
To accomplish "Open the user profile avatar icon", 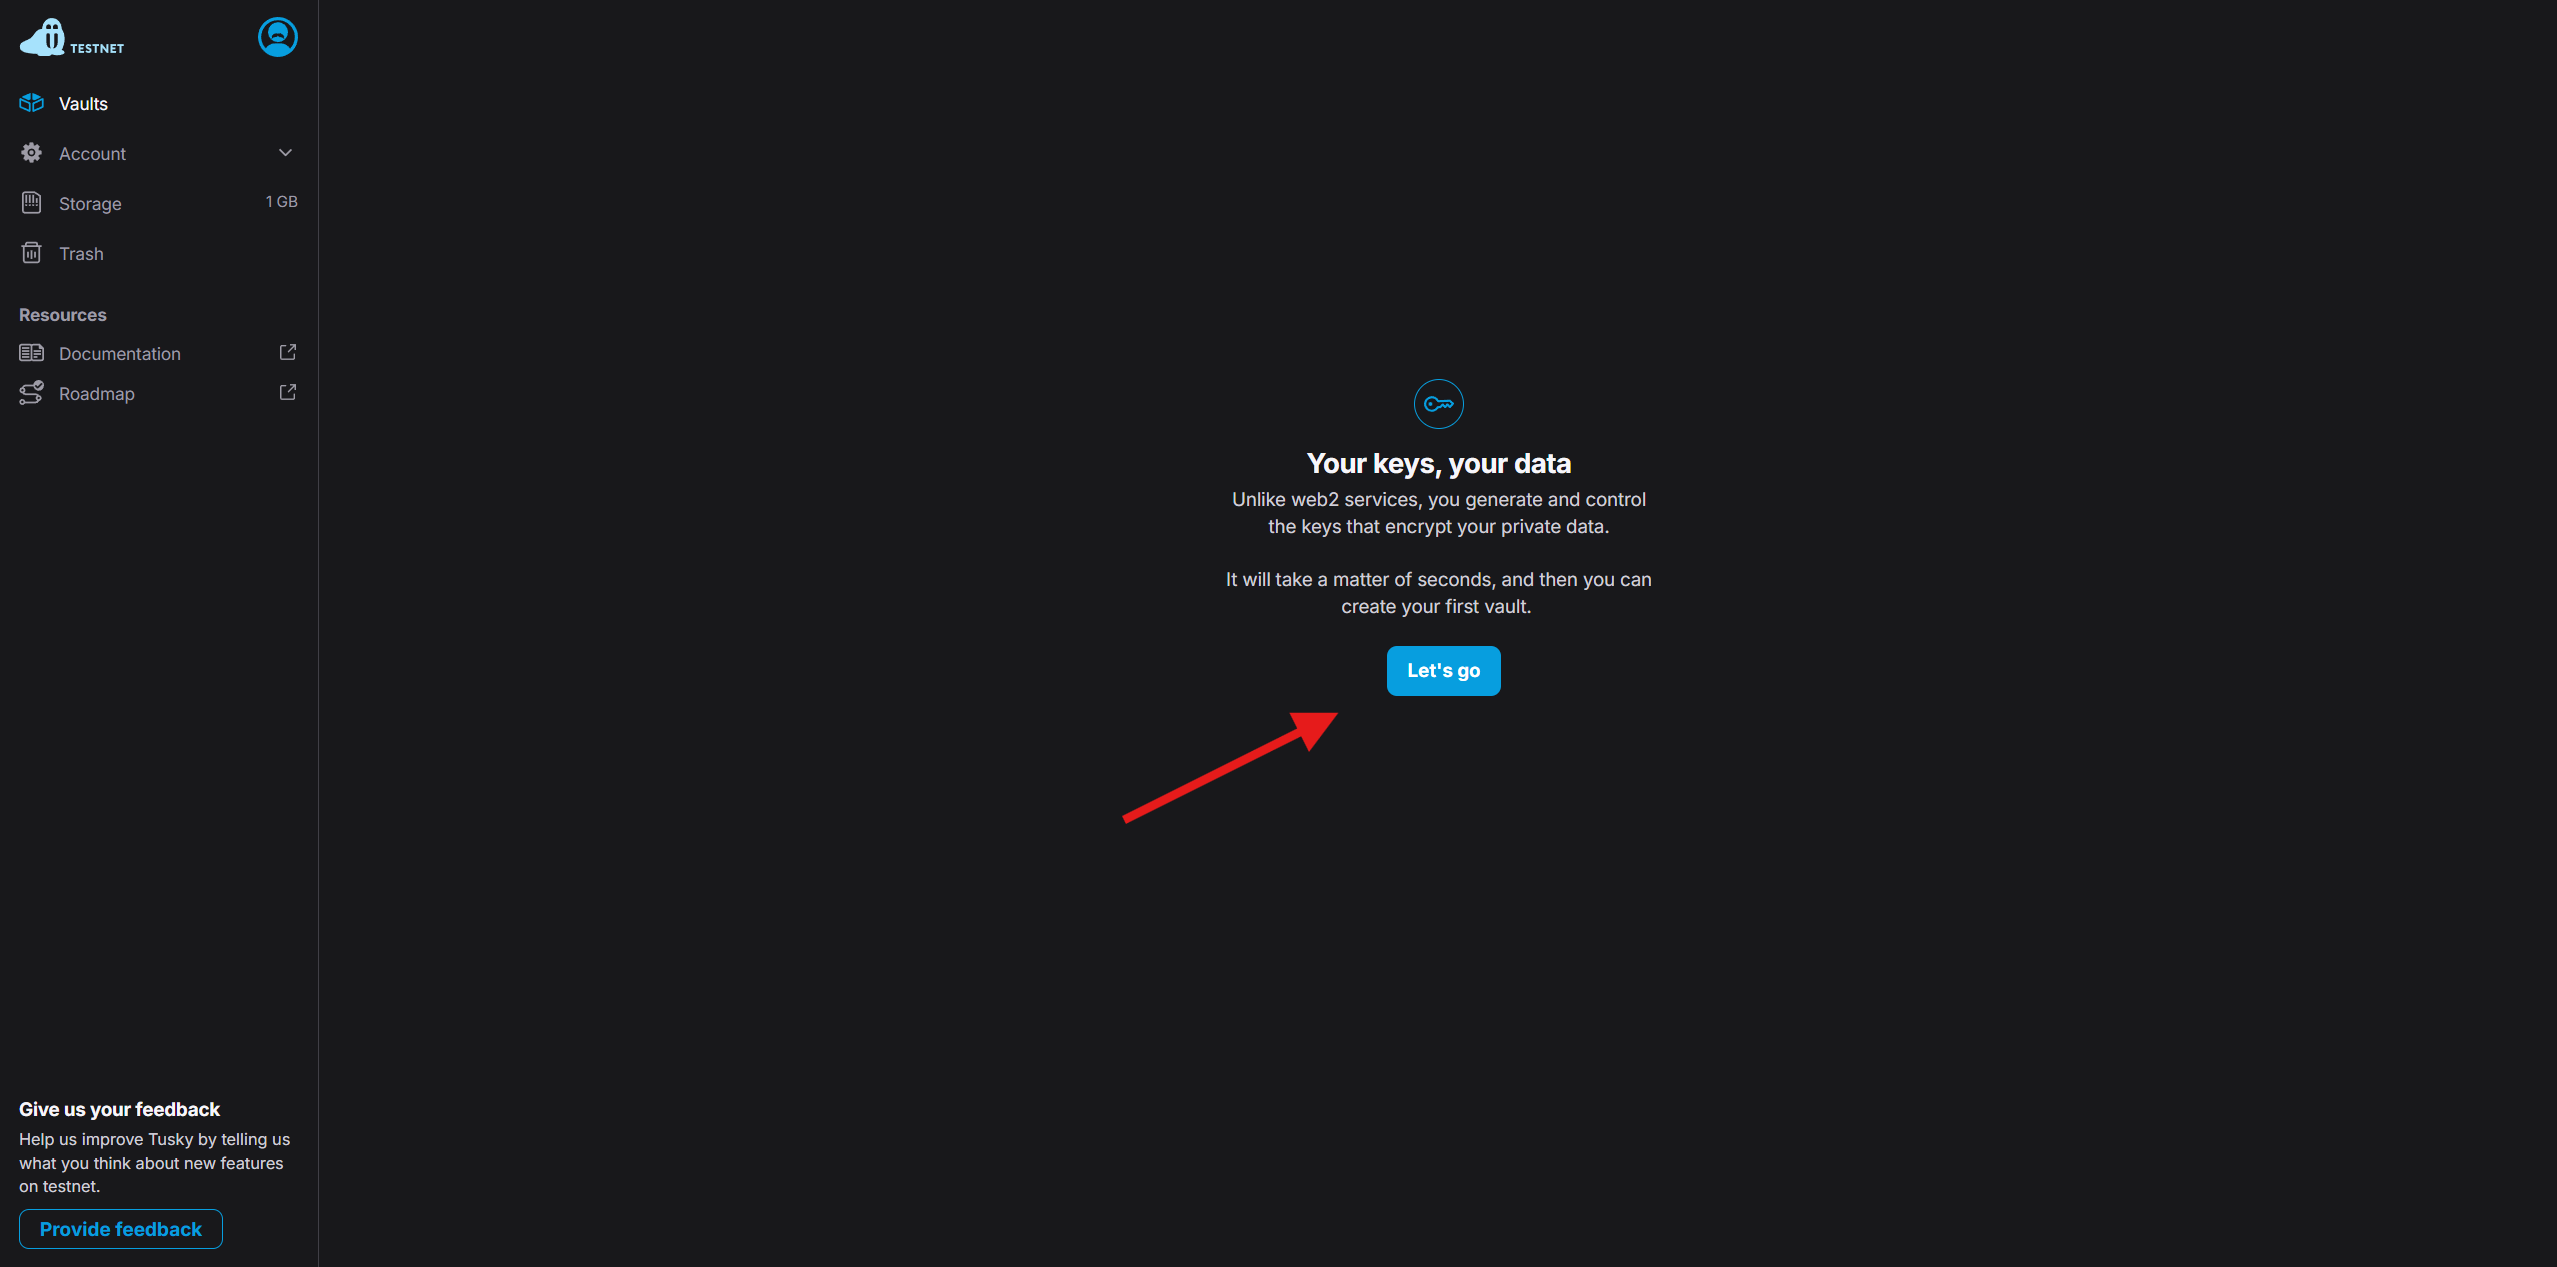I will (x=278, y=37).
